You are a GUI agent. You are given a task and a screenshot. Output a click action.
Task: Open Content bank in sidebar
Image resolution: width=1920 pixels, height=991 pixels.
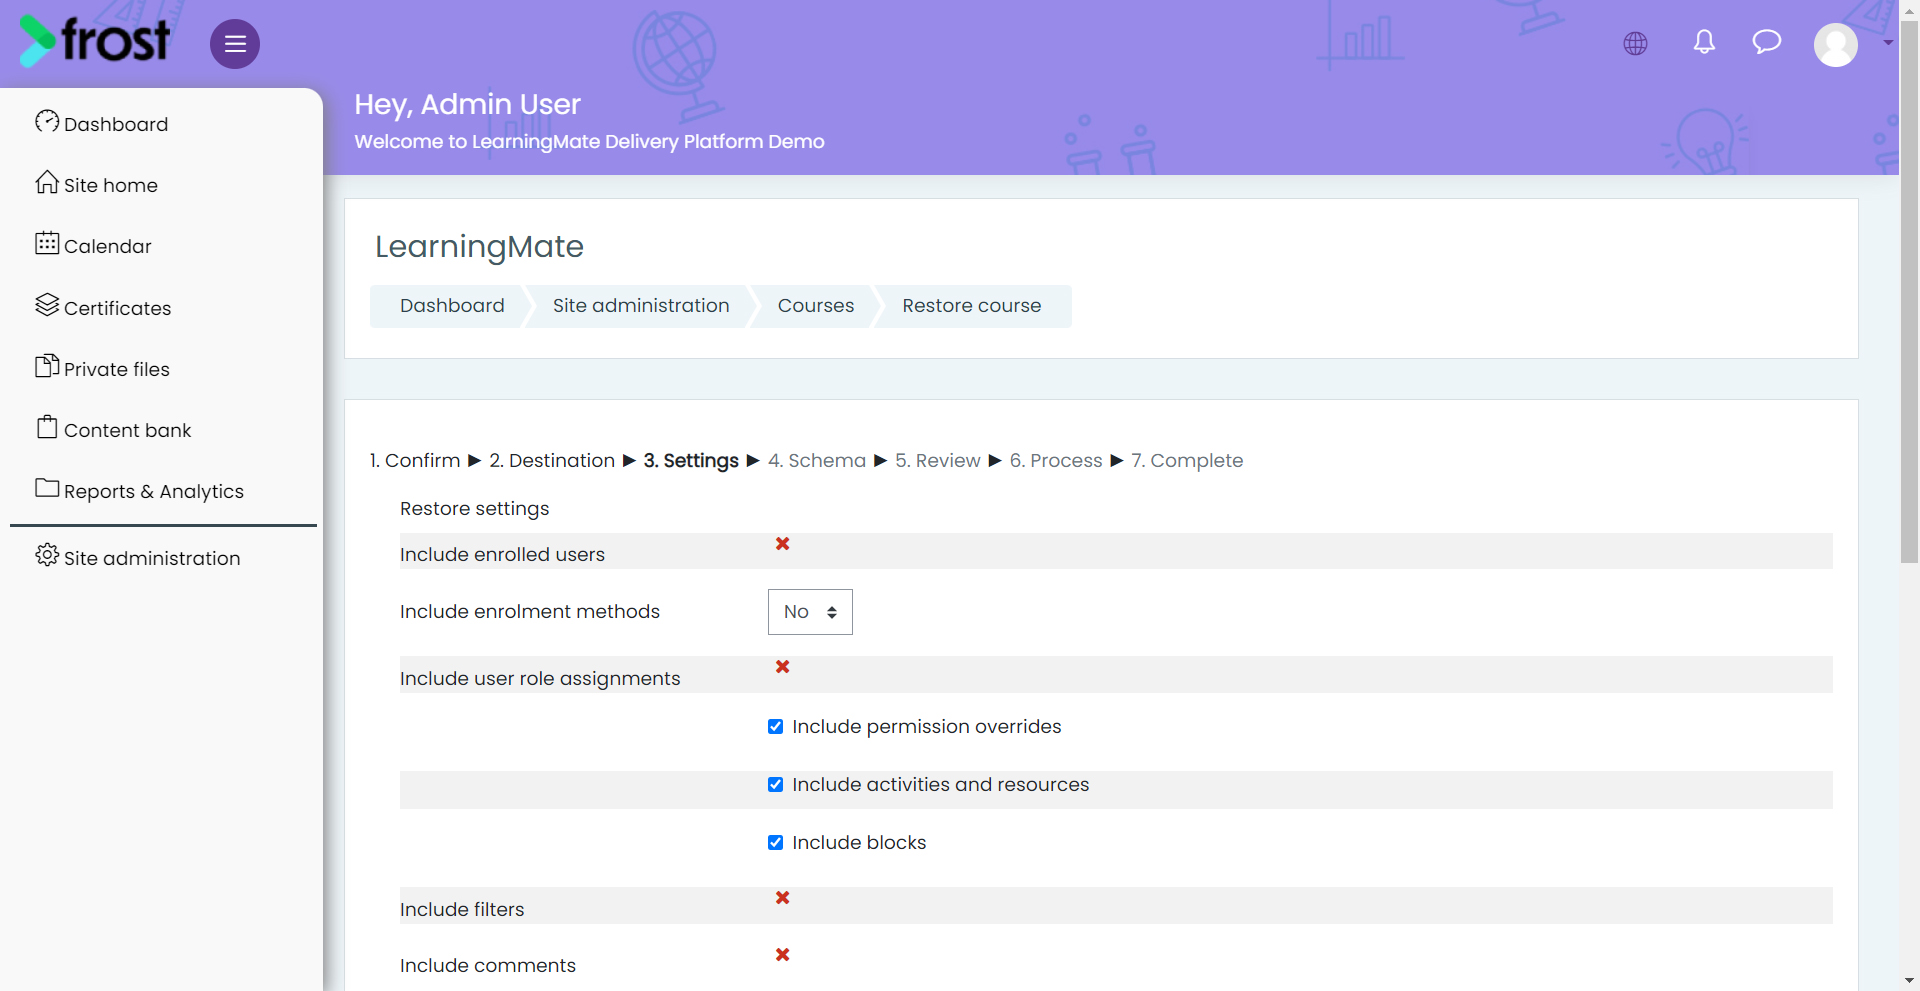click(113, 429)
